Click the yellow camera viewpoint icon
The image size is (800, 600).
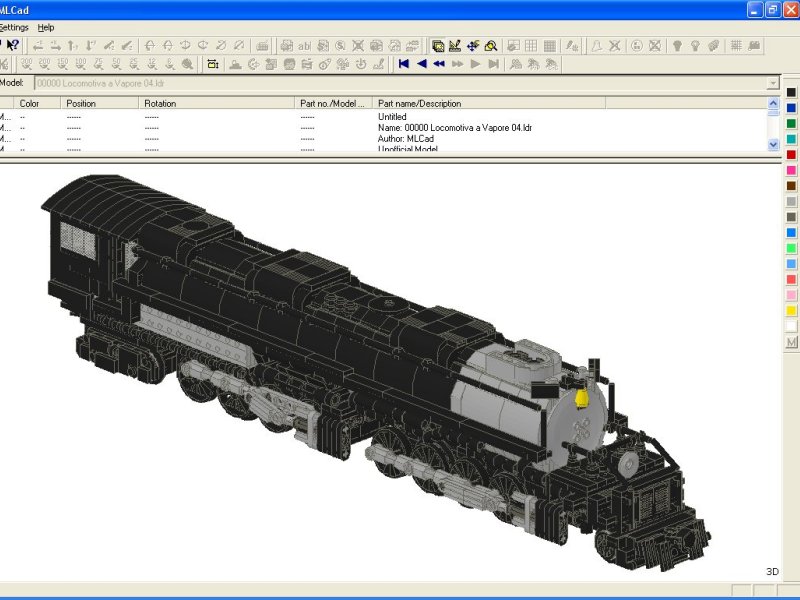click(213, 64)
